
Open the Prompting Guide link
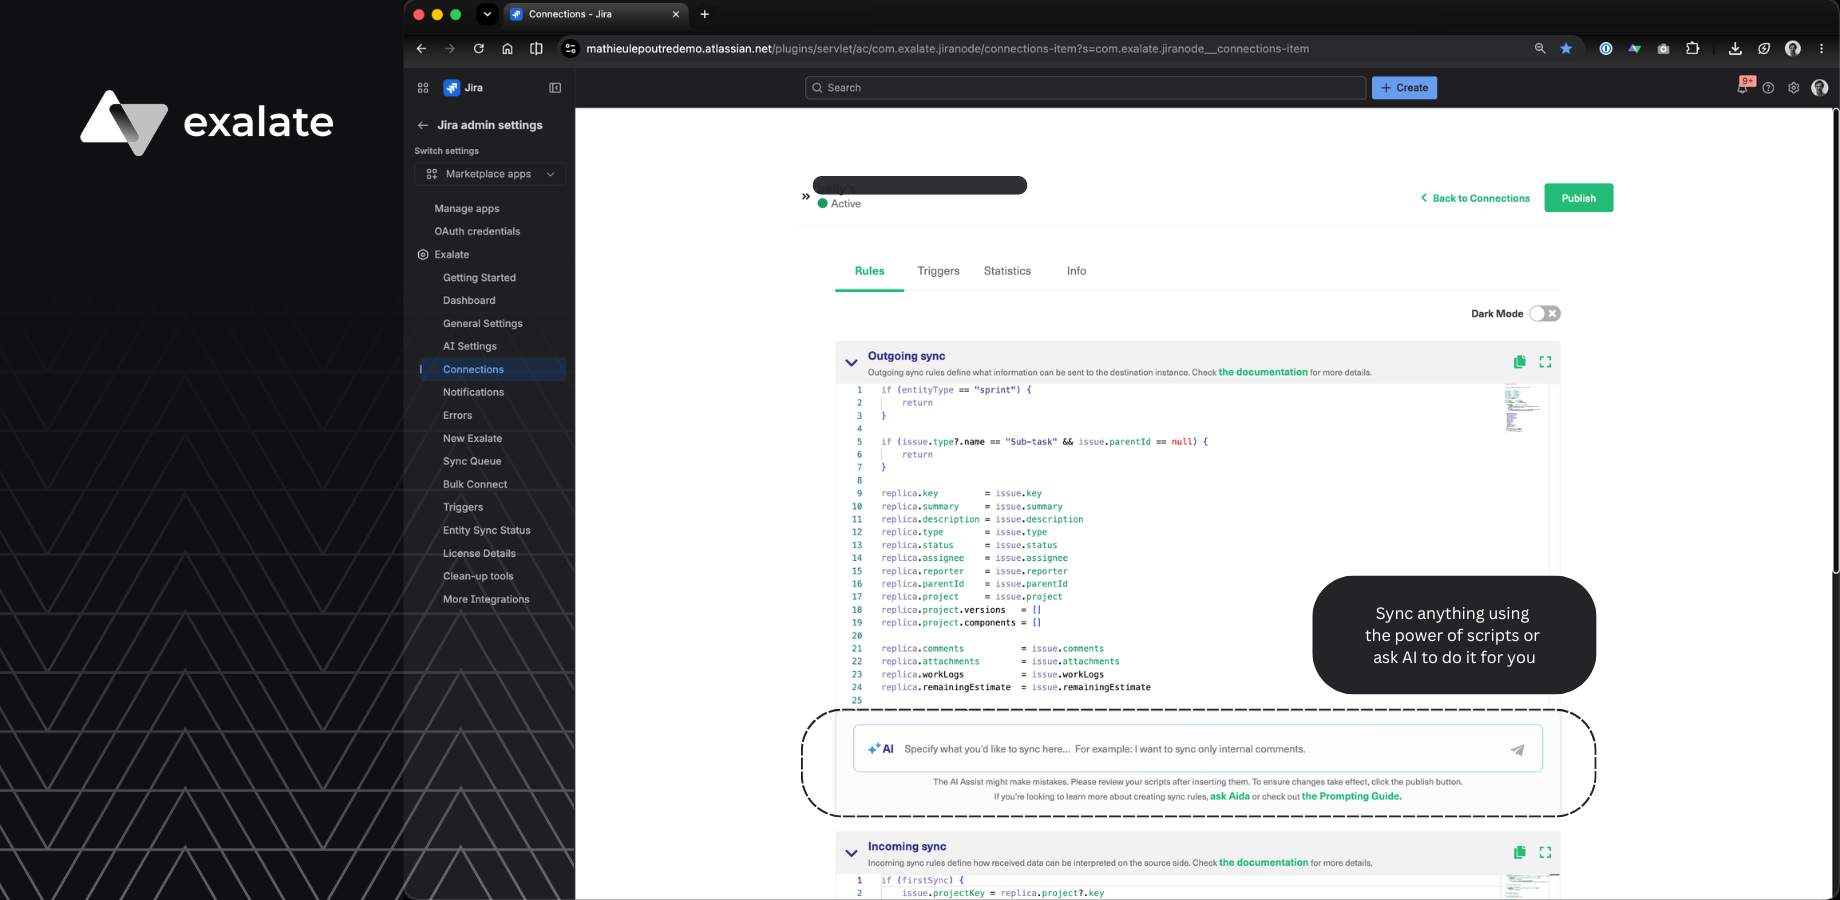[1351, 796]
